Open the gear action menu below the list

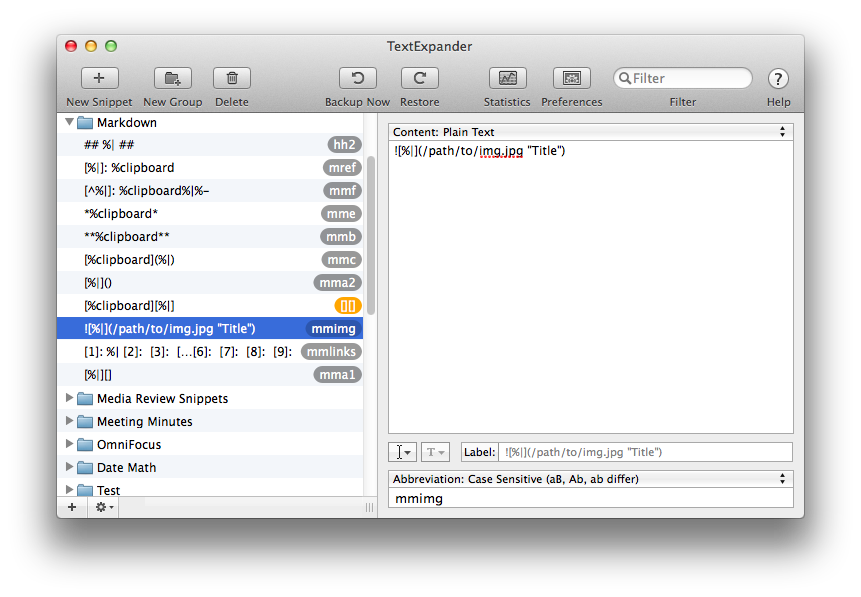104,507
